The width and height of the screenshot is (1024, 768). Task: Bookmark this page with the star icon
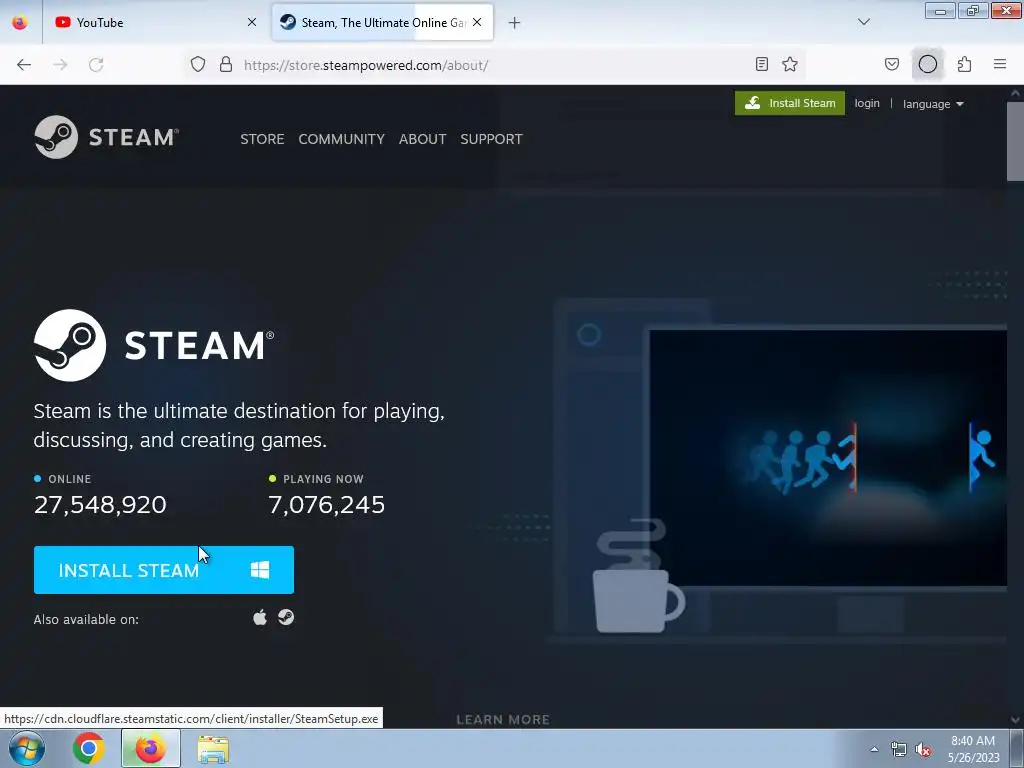[x=790, y=64]
